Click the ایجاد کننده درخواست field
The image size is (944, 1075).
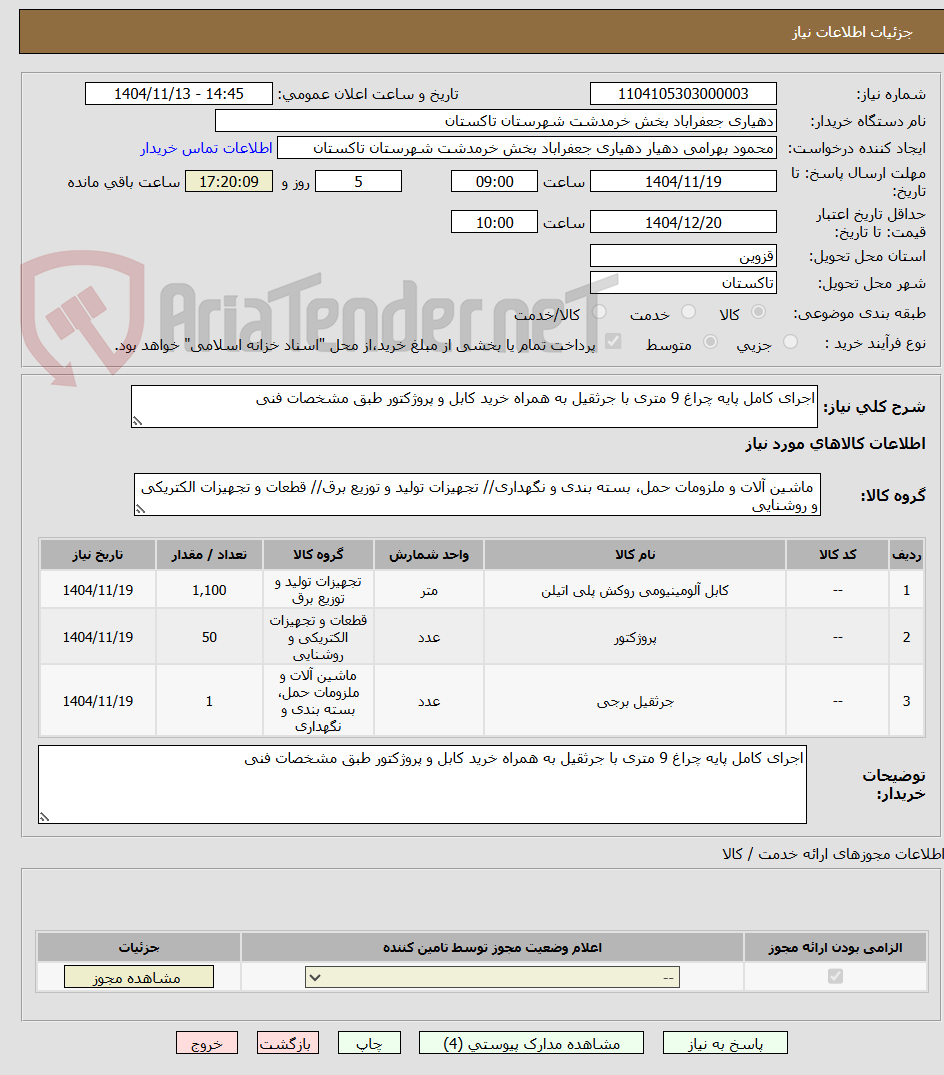pos(527,148)
